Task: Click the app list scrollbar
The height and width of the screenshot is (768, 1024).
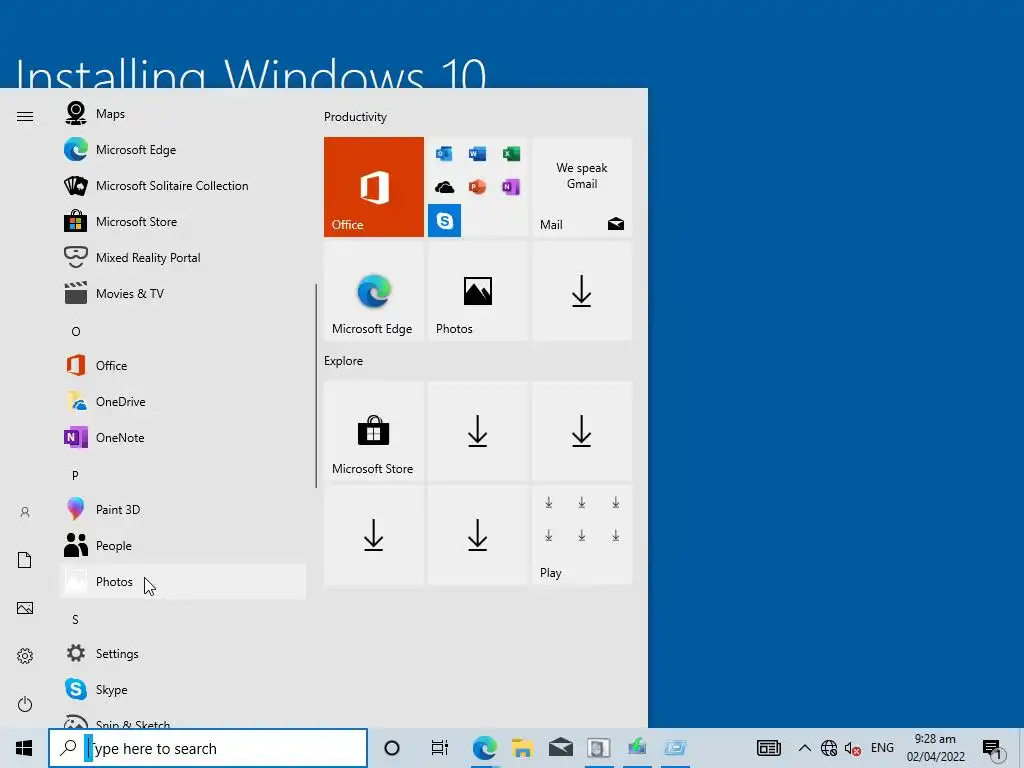Action: 316,385
